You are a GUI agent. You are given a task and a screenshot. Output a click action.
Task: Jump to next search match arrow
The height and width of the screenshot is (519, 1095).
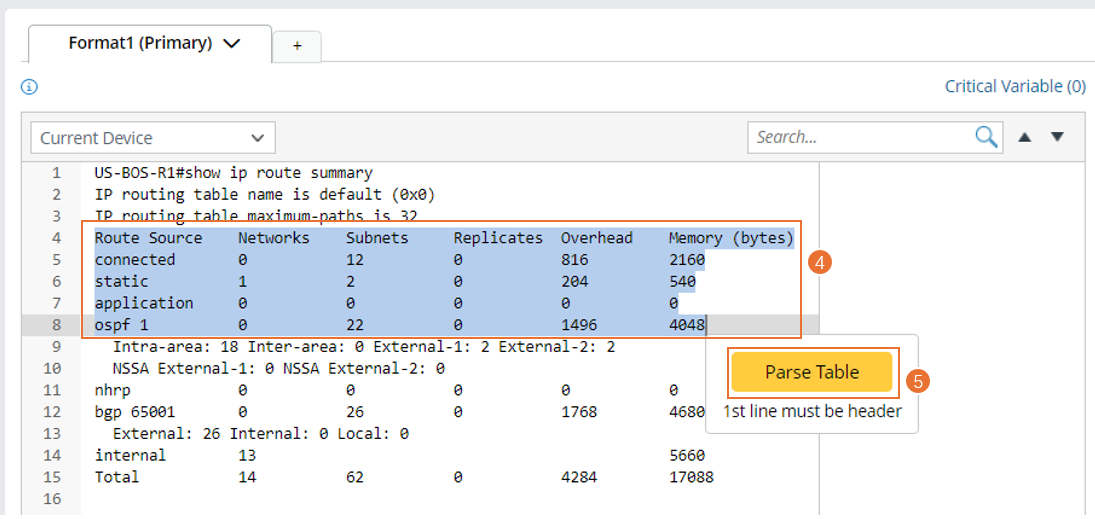point(1057,137)
